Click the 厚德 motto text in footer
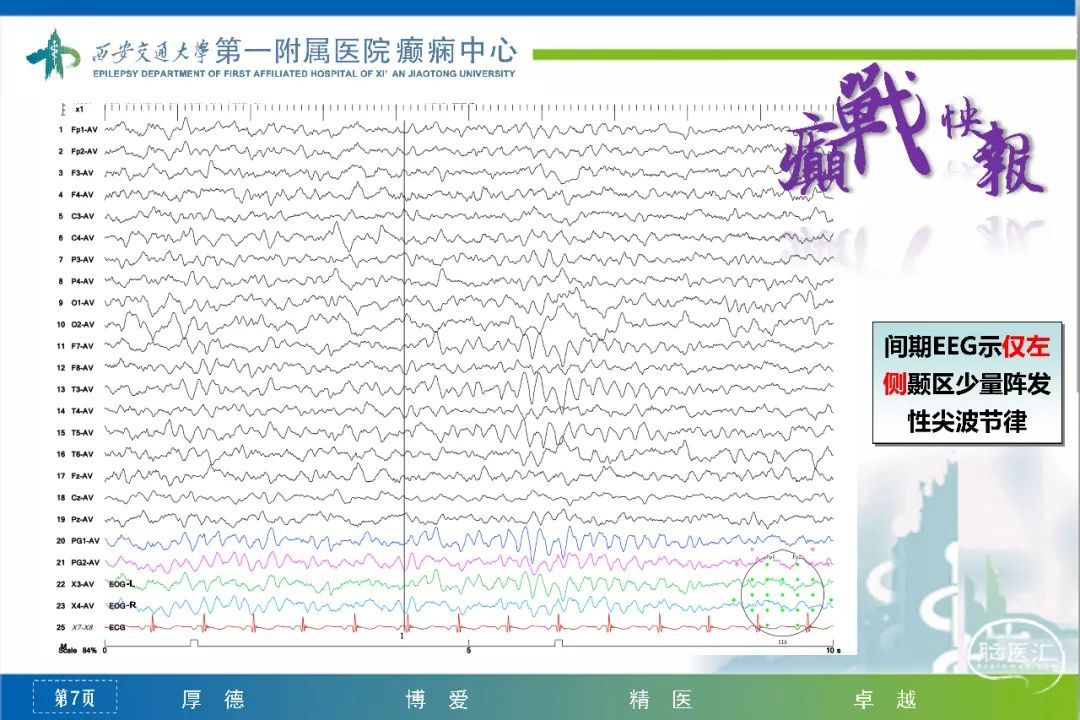The width and height of the screenshot is (1080, 720). [212, 699]
